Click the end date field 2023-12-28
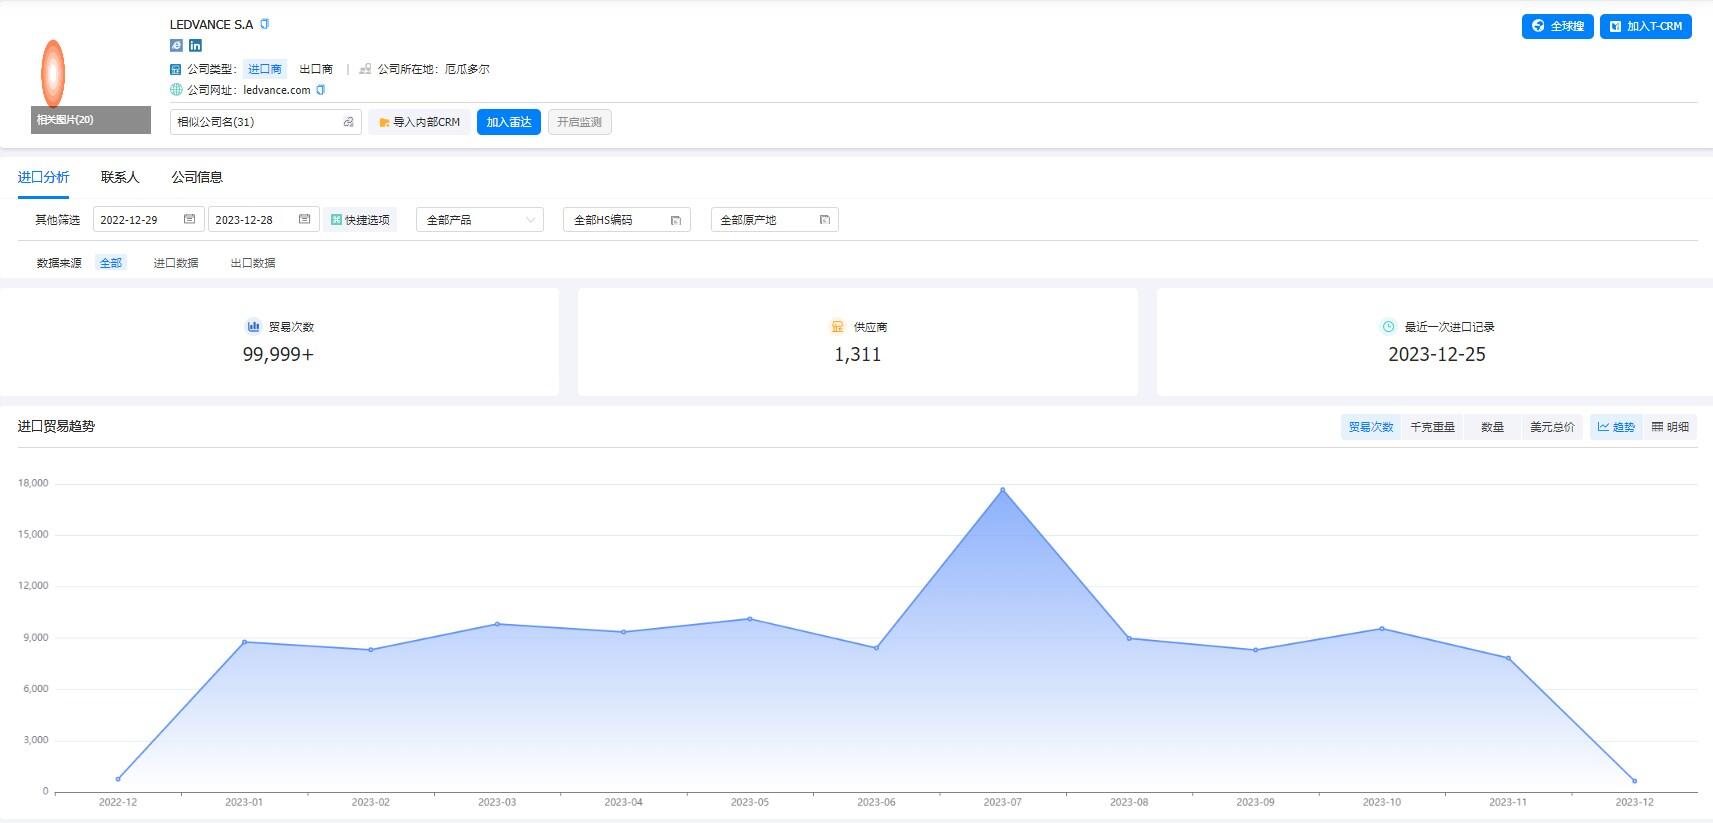Viewport: 1713px width, 823px height. 264,220
